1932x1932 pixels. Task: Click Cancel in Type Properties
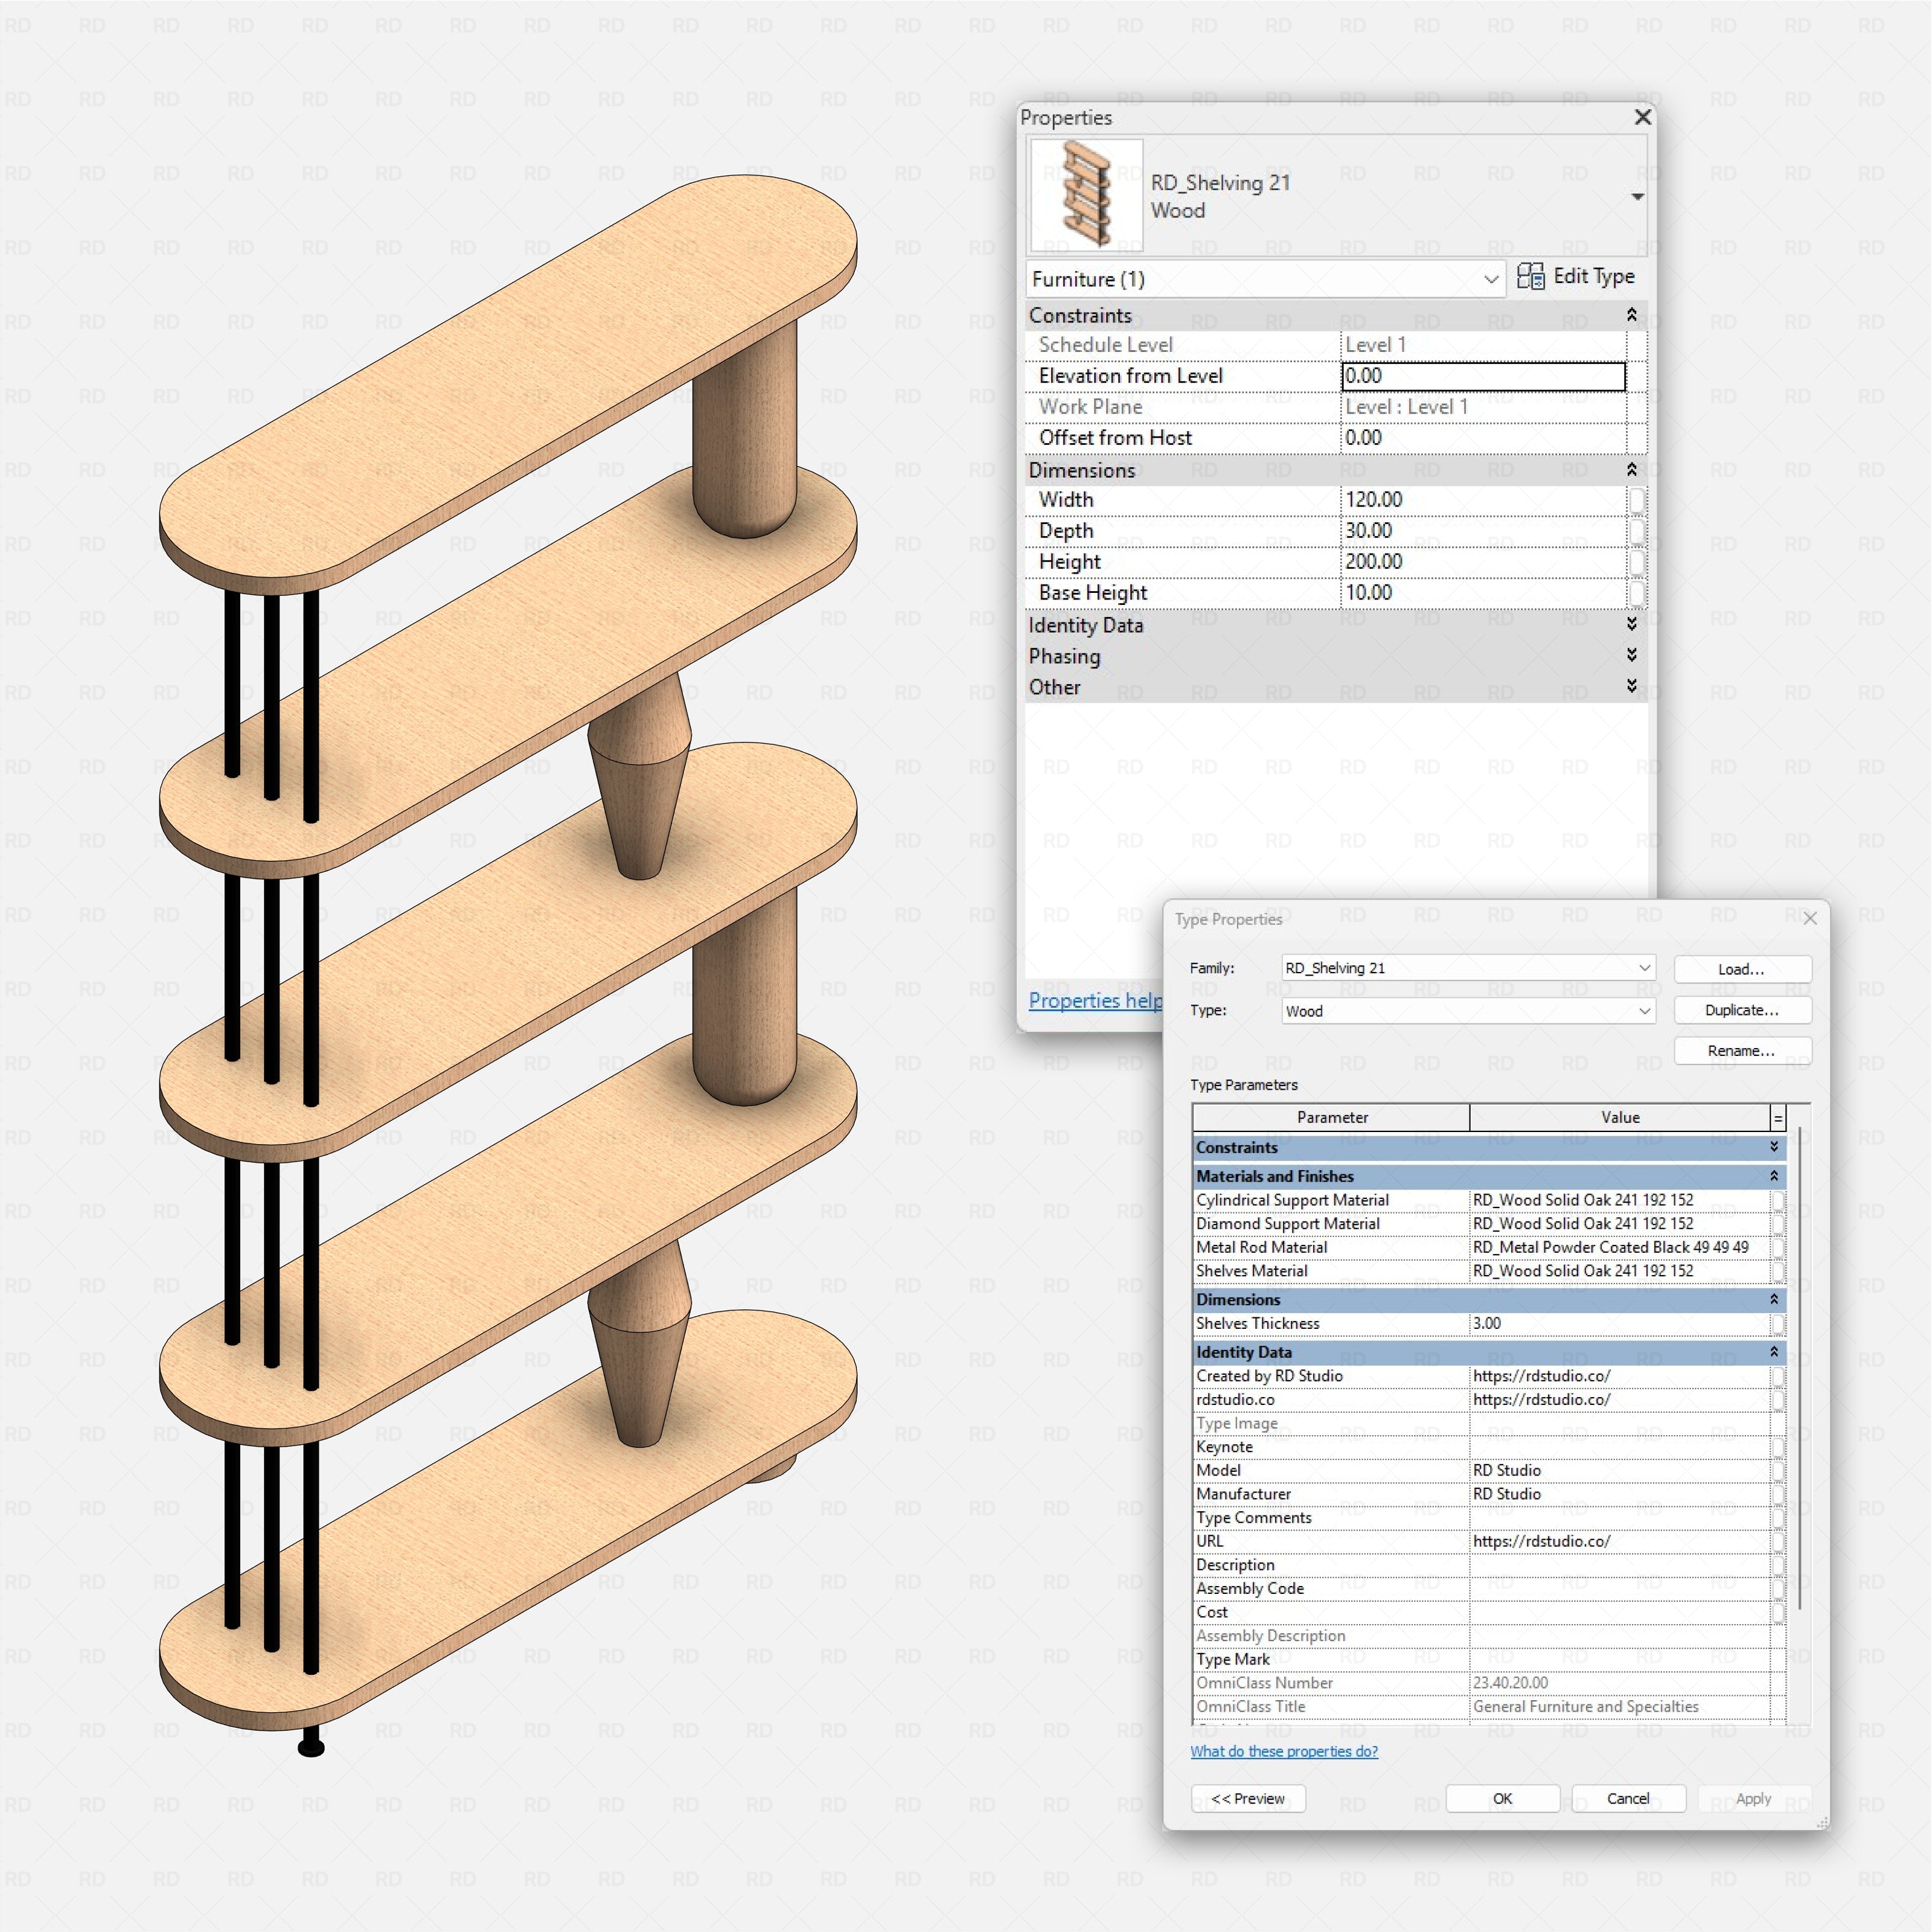click(x=1628, y=1798)
